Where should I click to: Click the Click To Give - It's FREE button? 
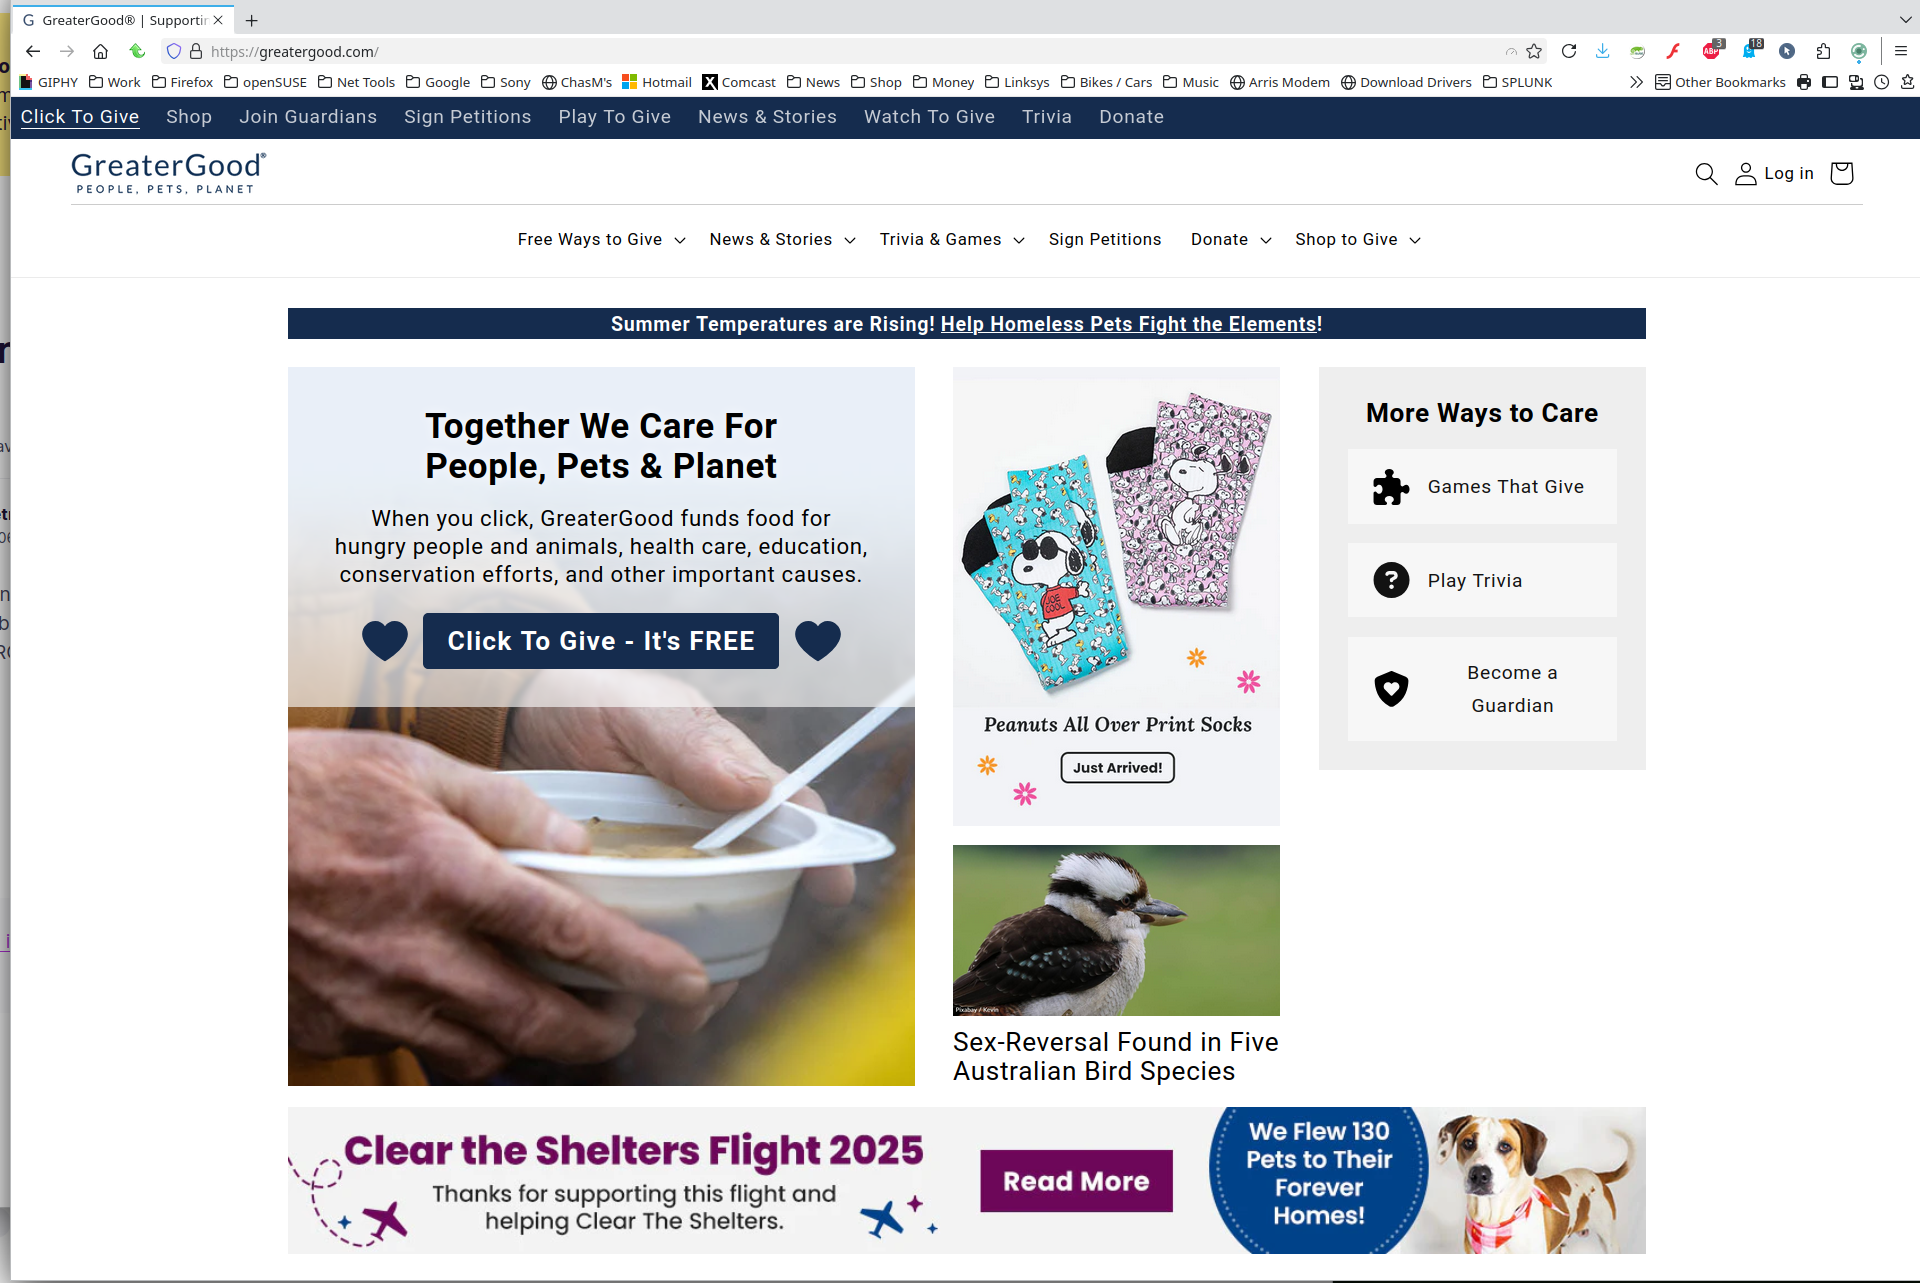click(x=601, y=641)
